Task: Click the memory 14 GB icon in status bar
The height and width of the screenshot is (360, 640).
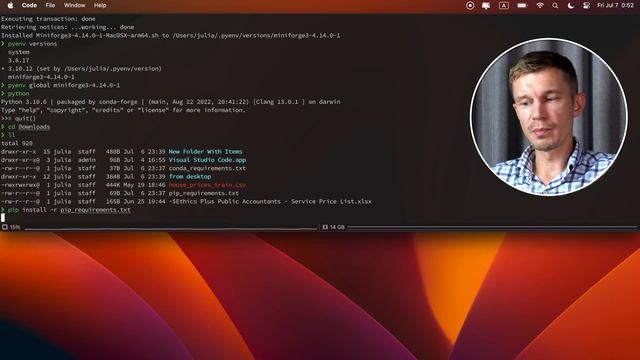Action: [325, 227]
